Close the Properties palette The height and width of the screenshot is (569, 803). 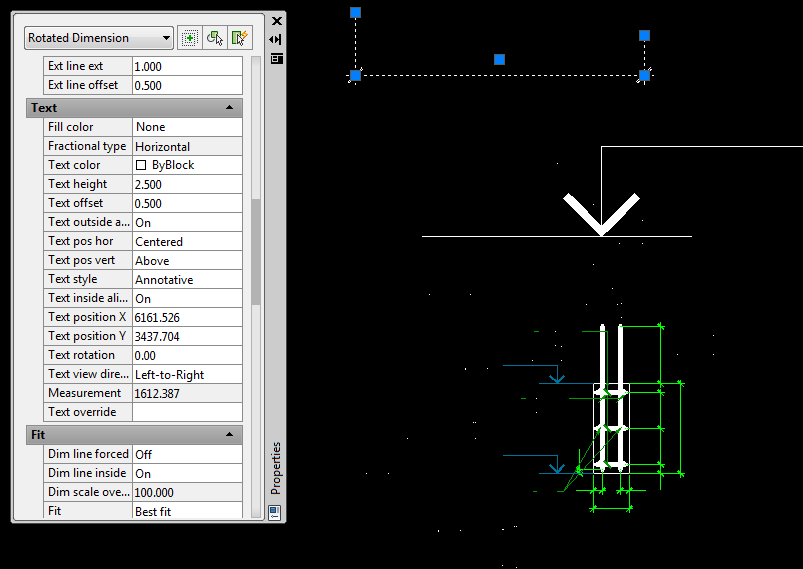[x=277, y=21]
